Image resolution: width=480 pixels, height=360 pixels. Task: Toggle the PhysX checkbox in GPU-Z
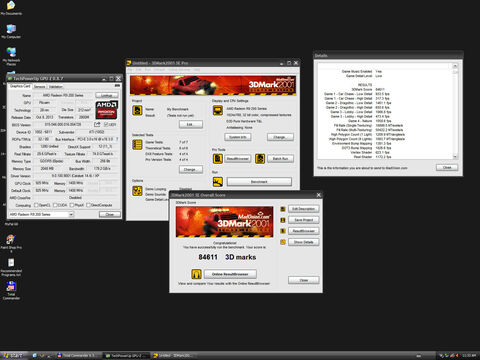[x=71, y=205]
